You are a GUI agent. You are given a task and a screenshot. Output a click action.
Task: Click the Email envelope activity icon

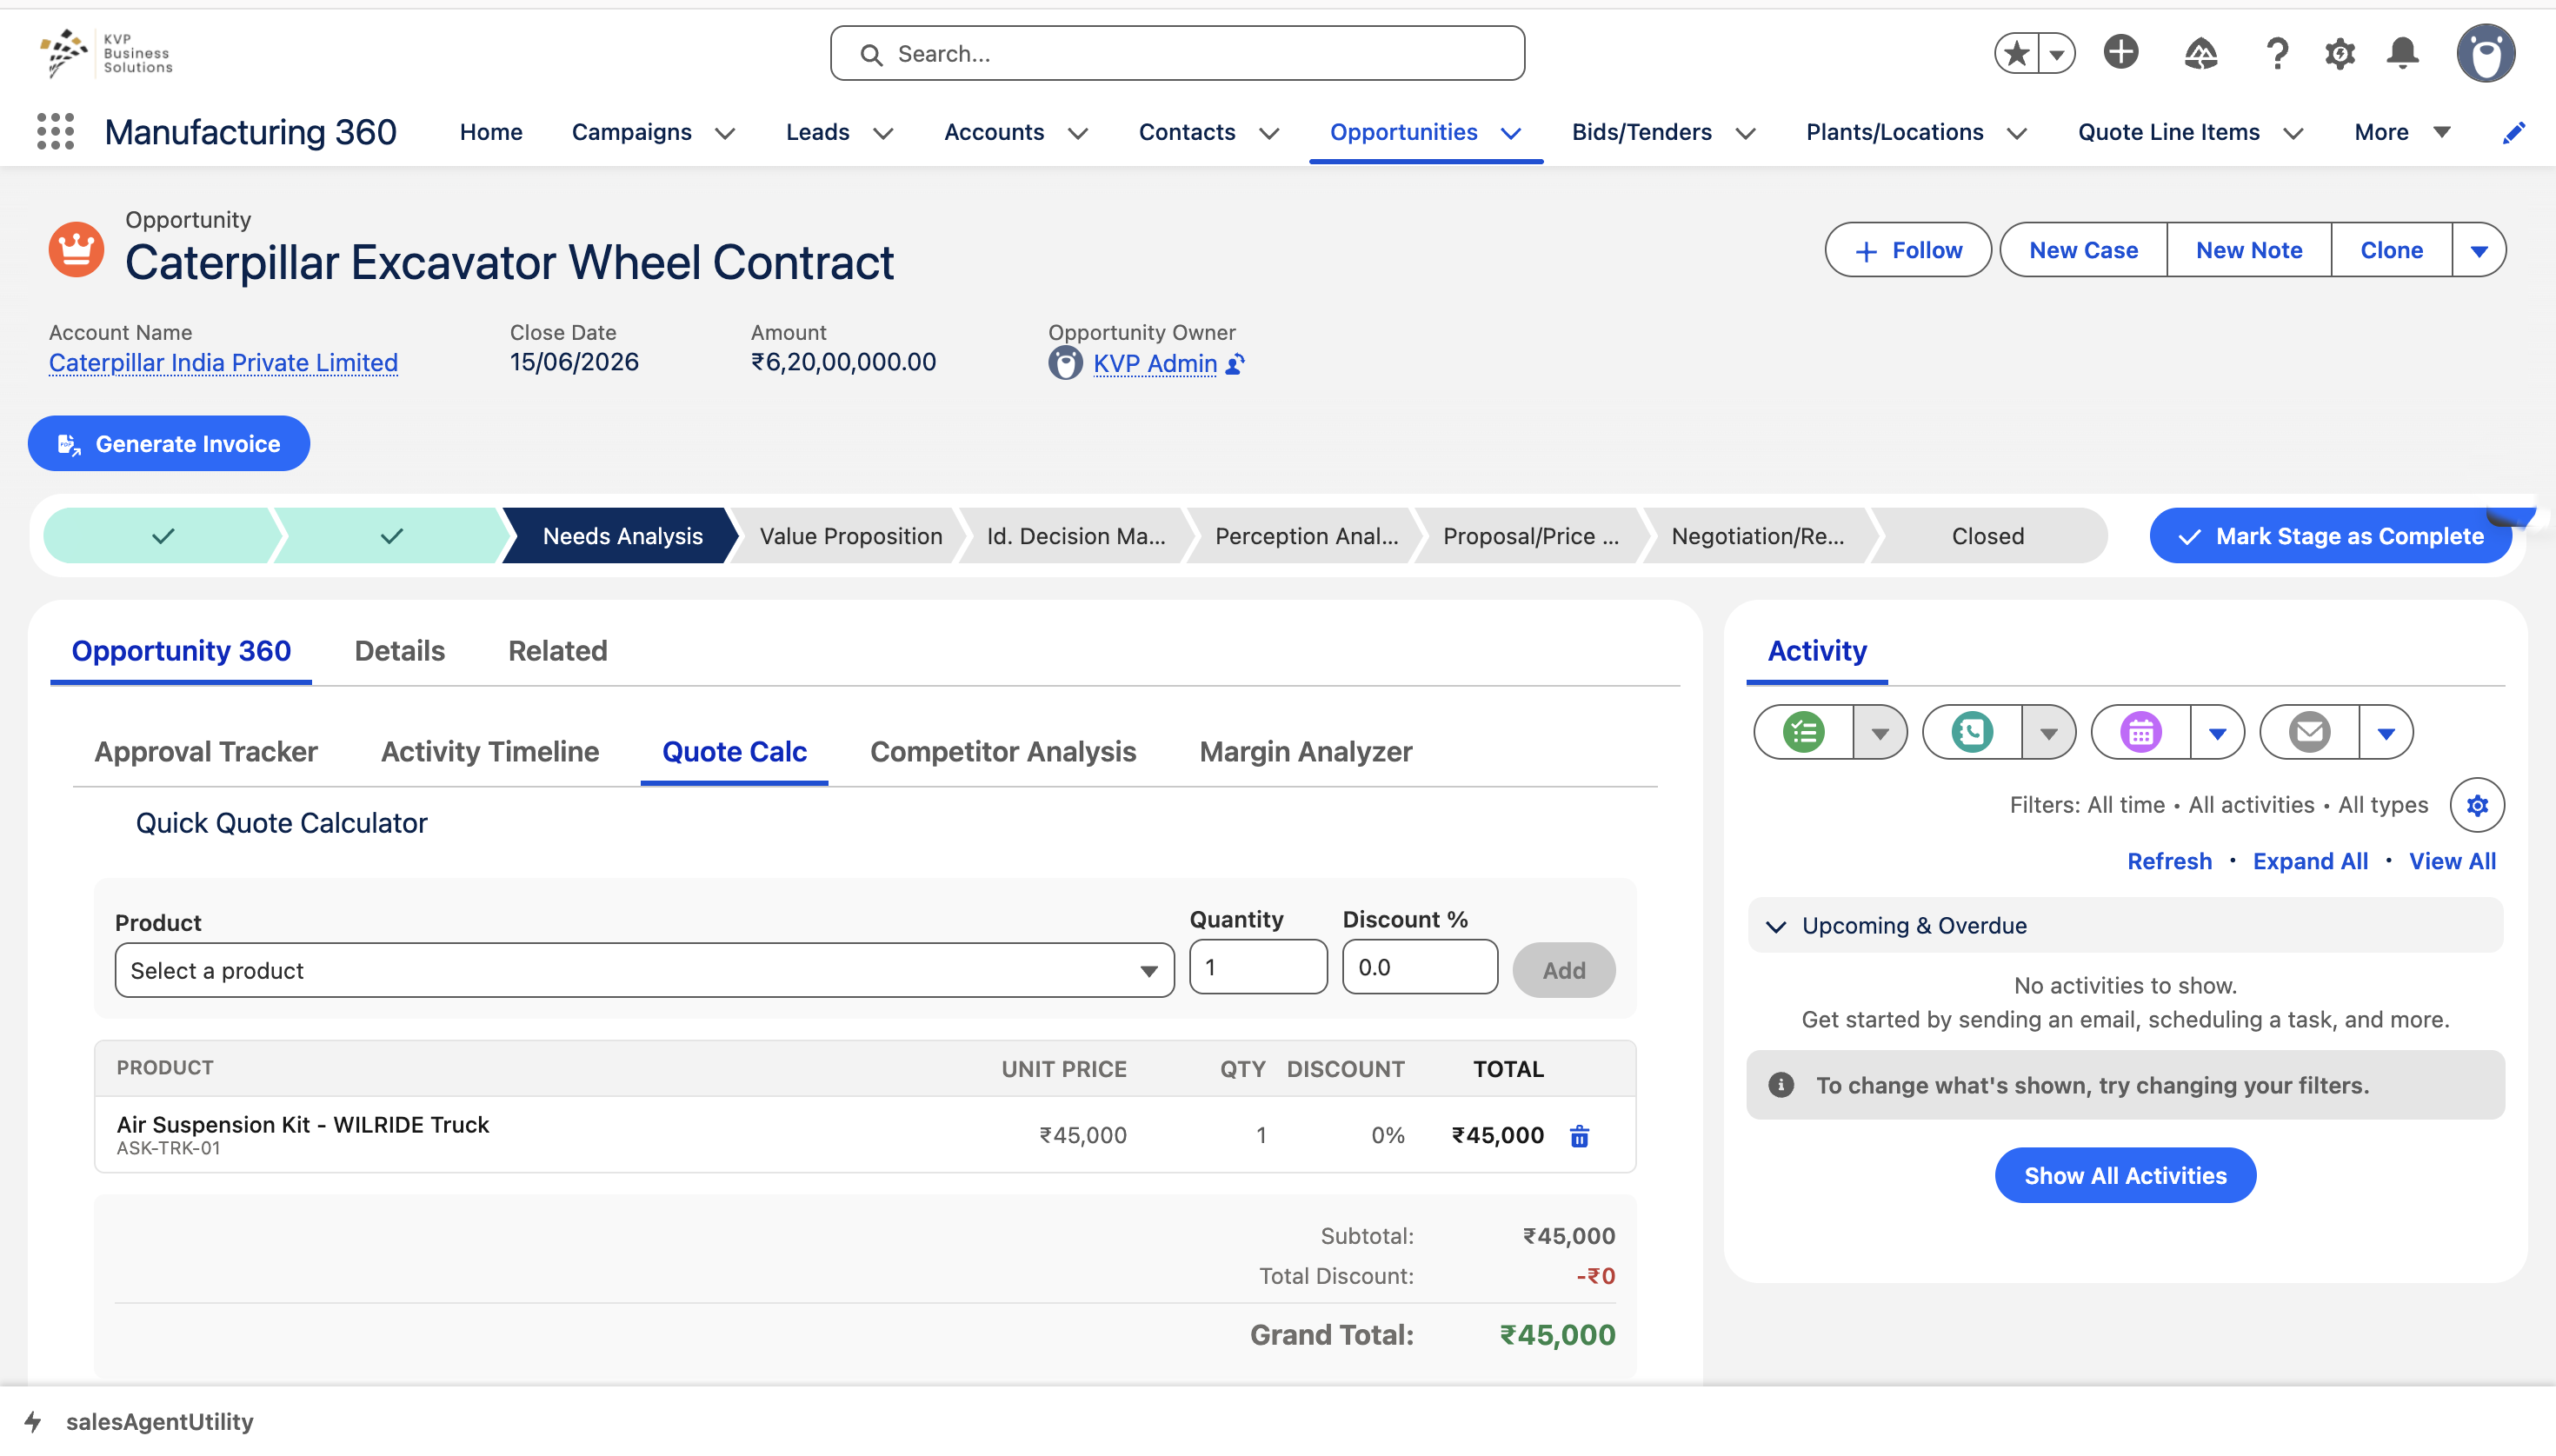pyautogui.click(x=2309, y=733)
